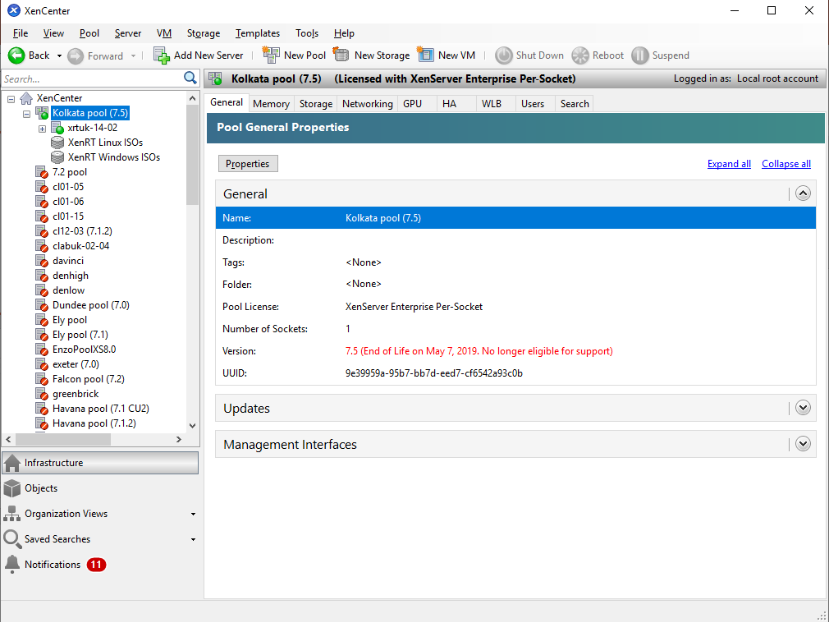Expand the Updates section

[802, 408]
